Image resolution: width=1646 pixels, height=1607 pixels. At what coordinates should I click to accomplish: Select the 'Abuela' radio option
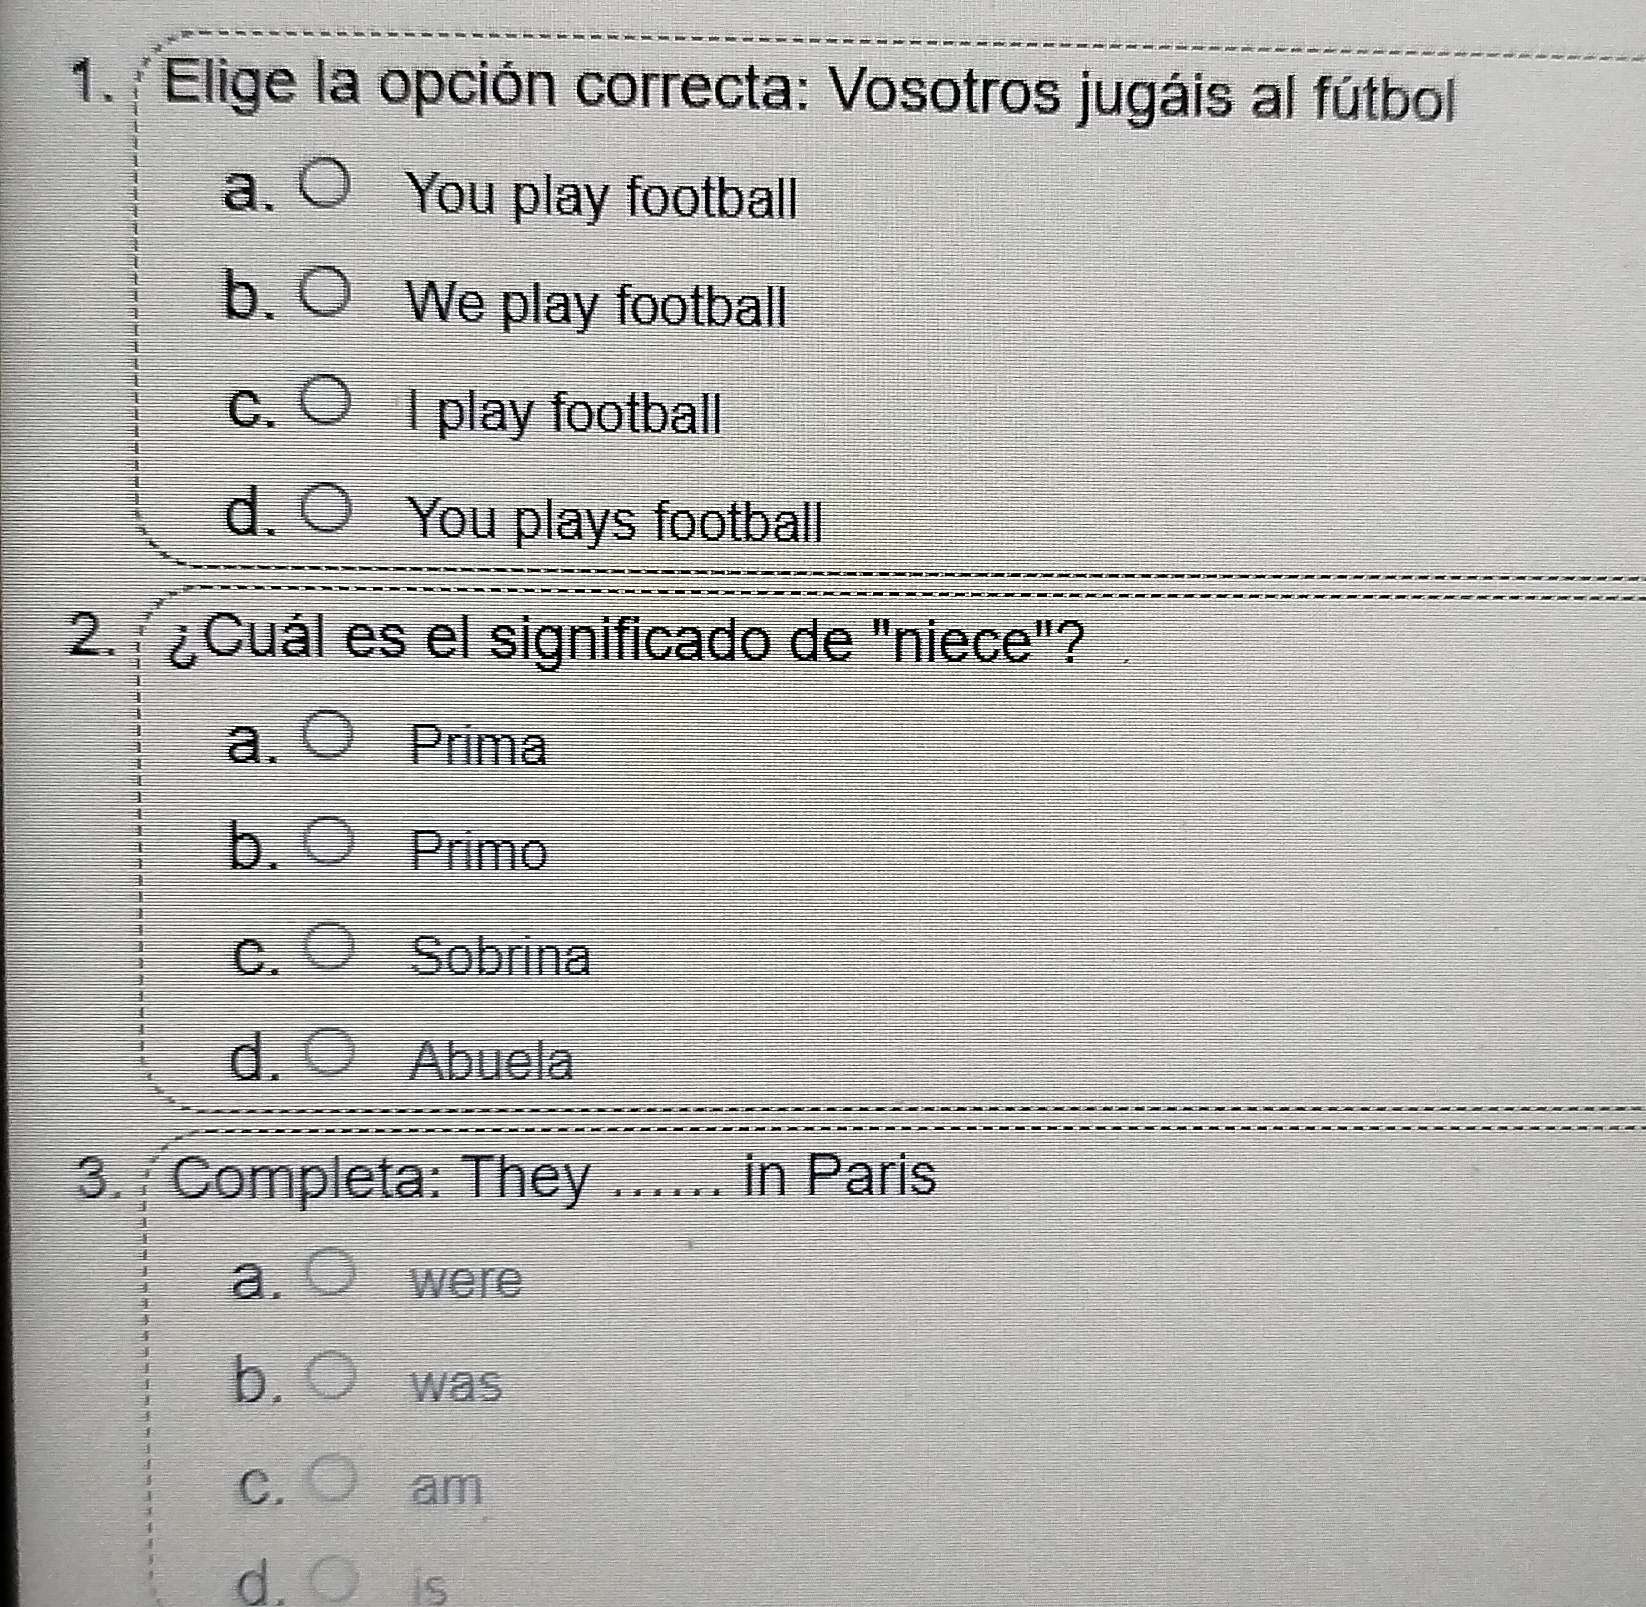(331, 1050)
